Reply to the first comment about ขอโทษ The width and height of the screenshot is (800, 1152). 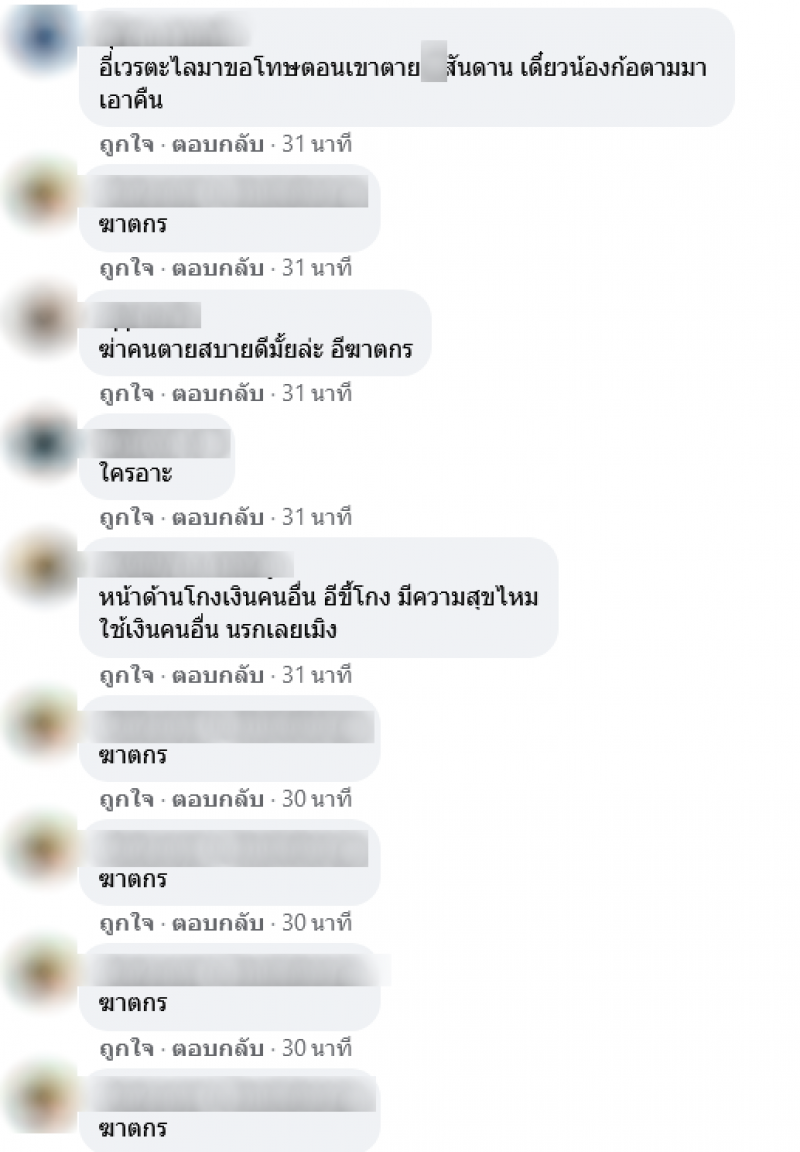click(217, 144)
